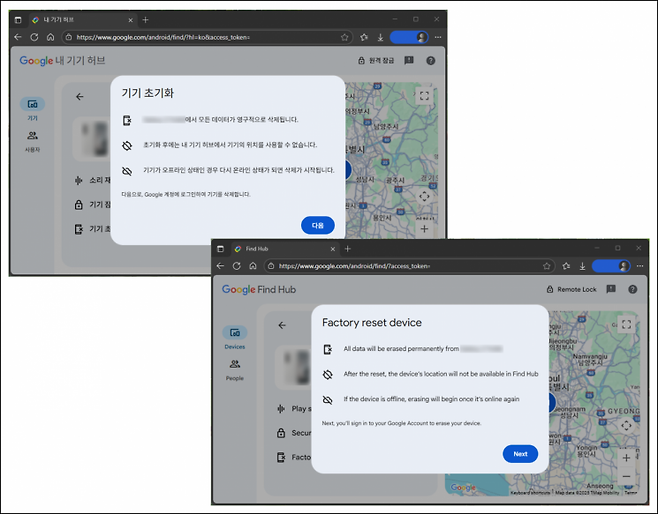Click Next in Factory reset device dialog

click(520, 453)
